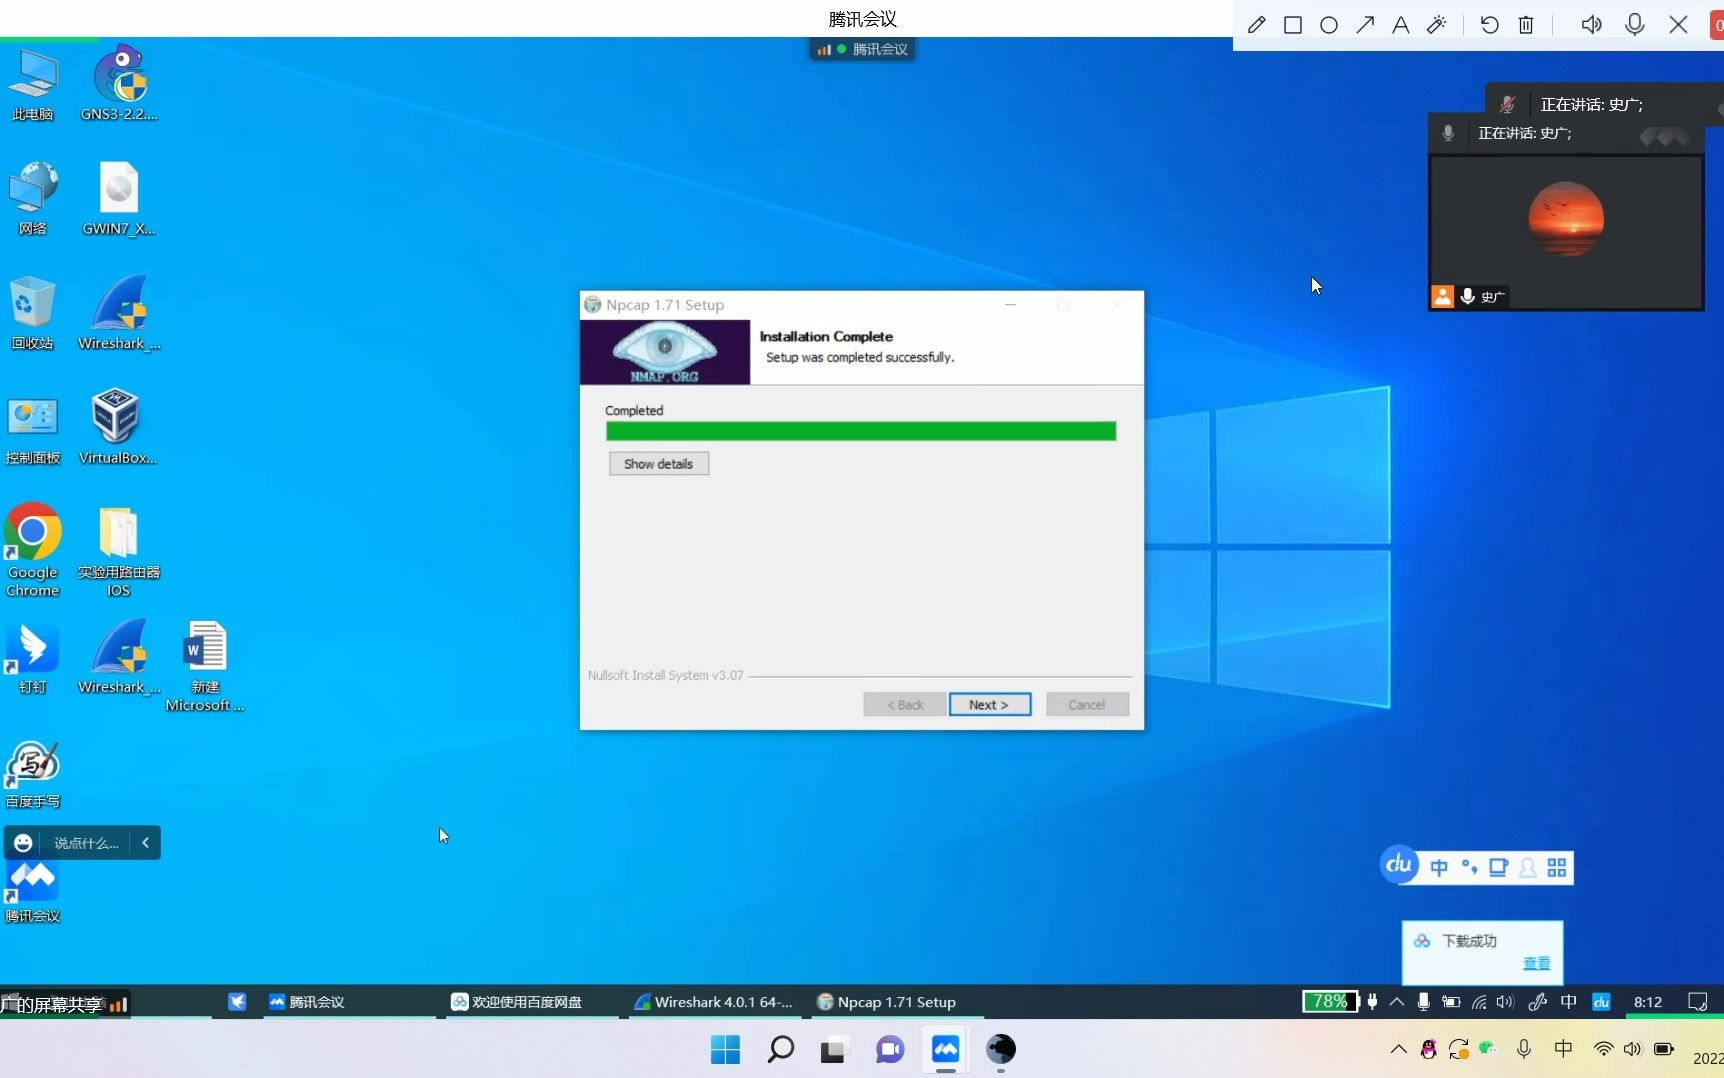
Task: Open the 网络 desktop icon
Action: tap(33, 198)
